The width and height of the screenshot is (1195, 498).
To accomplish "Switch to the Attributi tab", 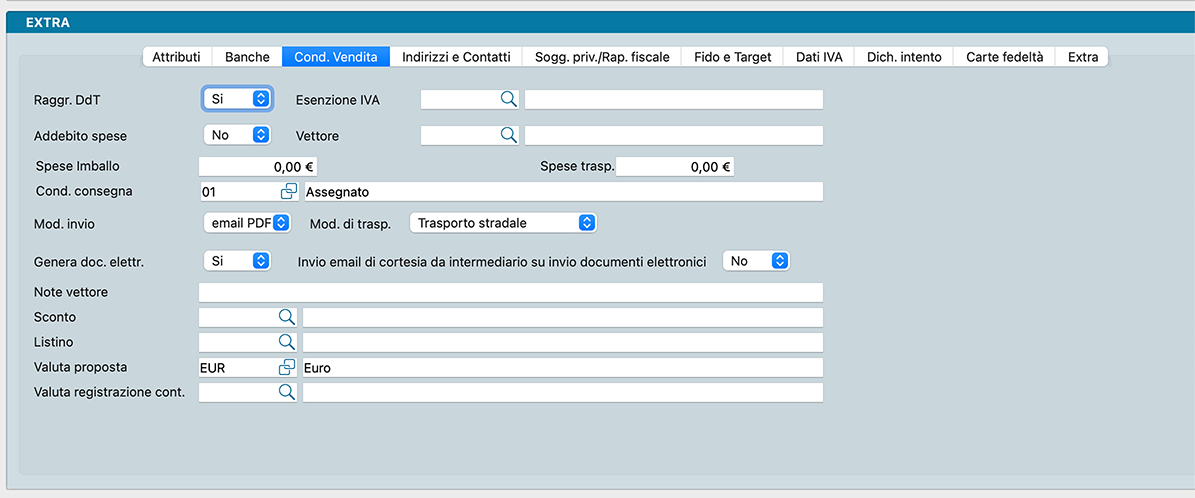I will [176, 57].
